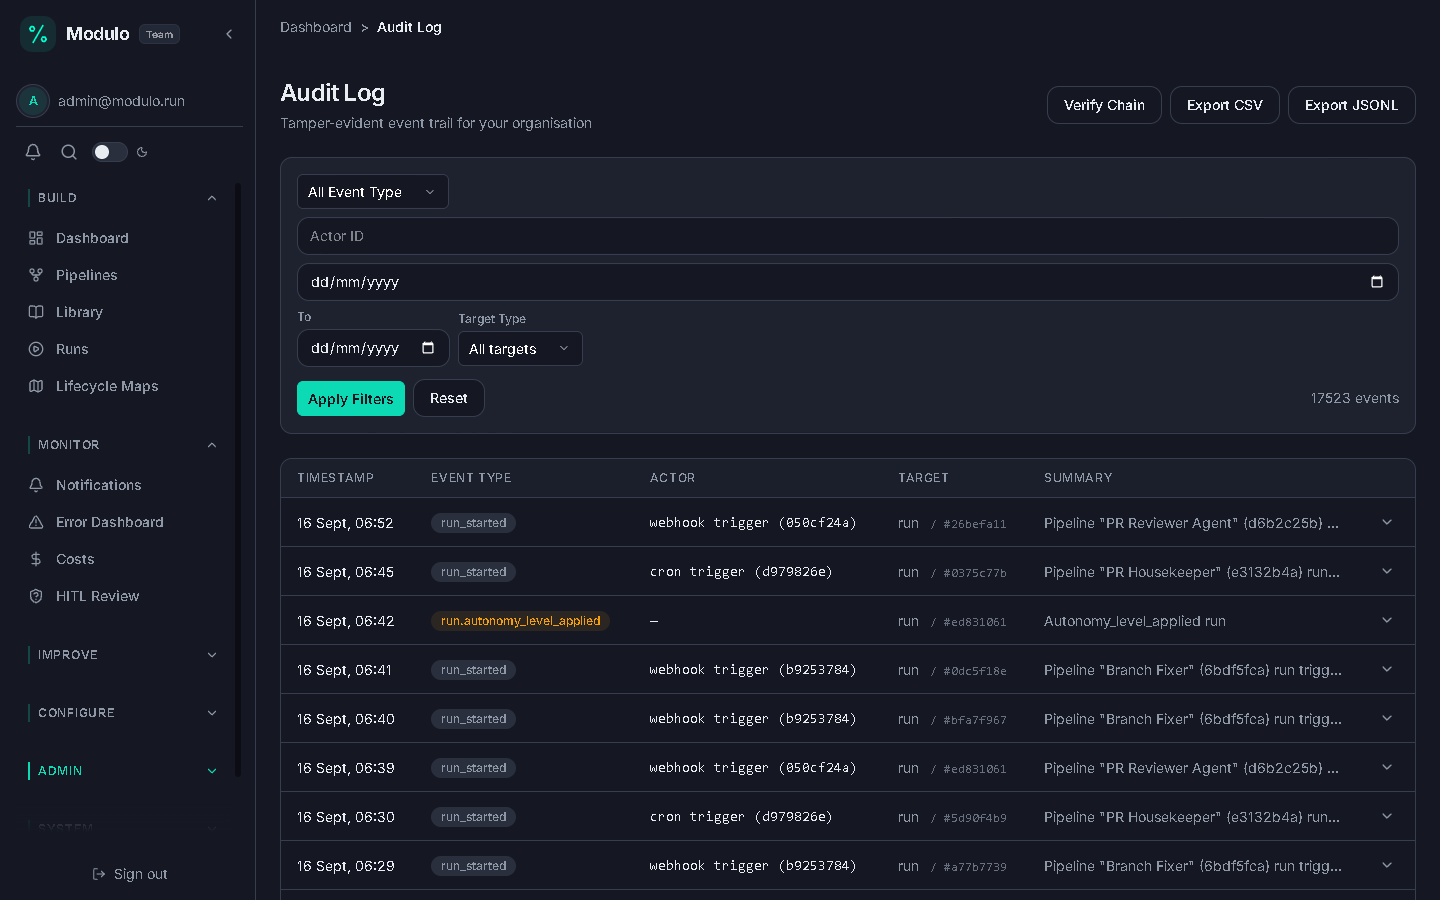Expand the 16 Sept, 06:41 event row
This screenshot has height=900, width=1440.
coord(1387,669)
